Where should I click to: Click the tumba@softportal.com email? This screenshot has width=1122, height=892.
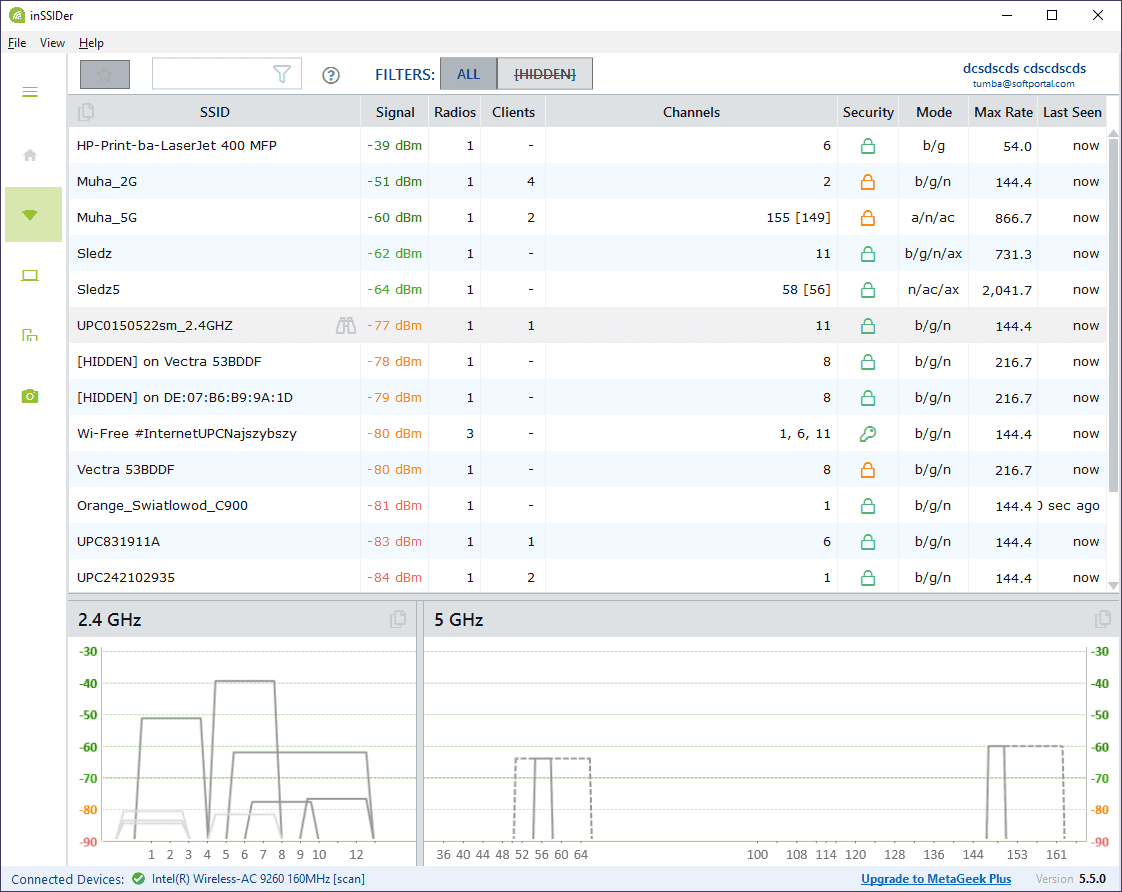tap(1023, 84)
